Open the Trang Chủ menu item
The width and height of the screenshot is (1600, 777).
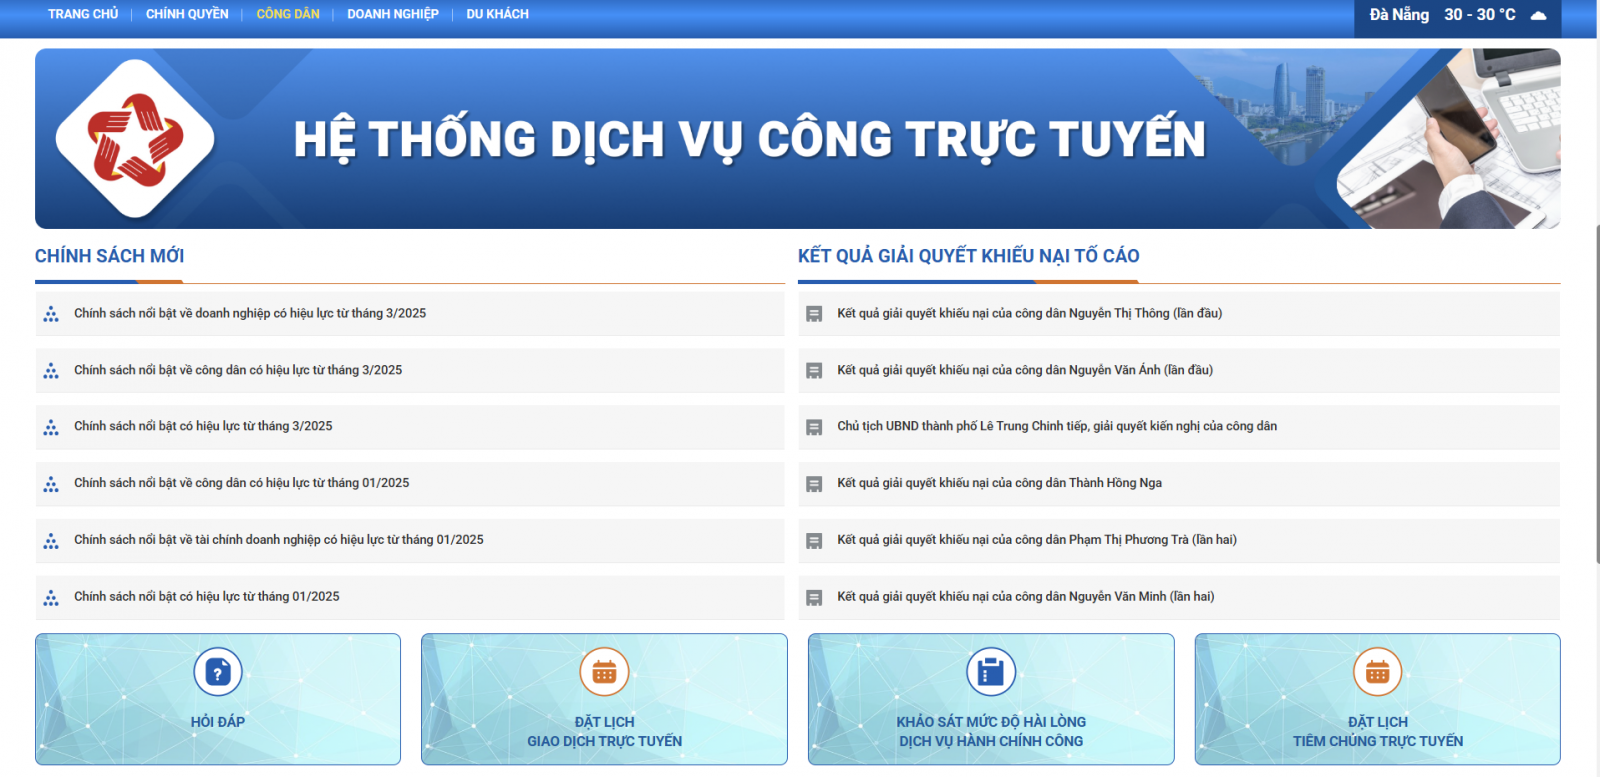pos(83,14)
